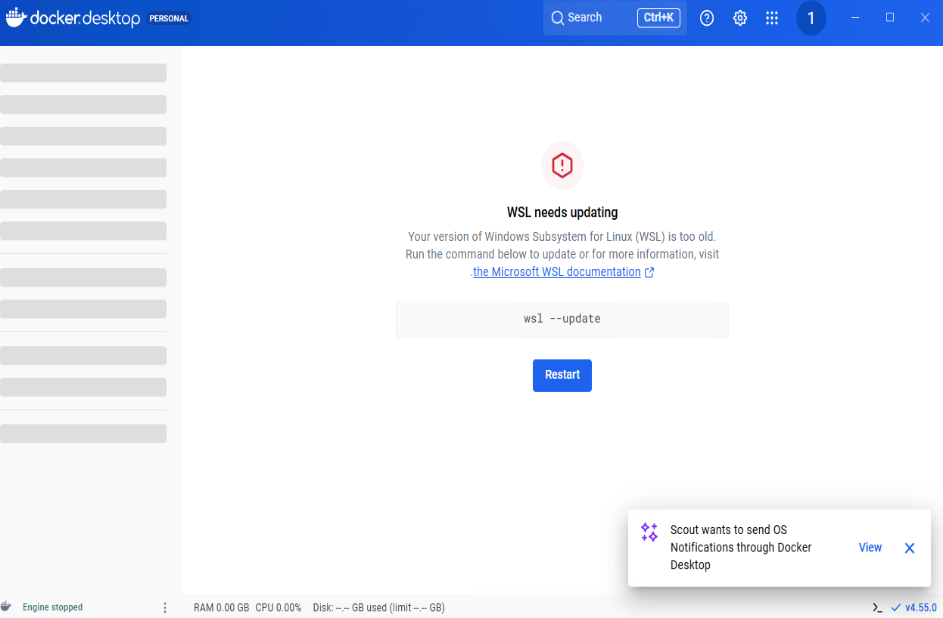Click the Scout sparkle notification icon
943x618 pixels.
coord(649,532)
